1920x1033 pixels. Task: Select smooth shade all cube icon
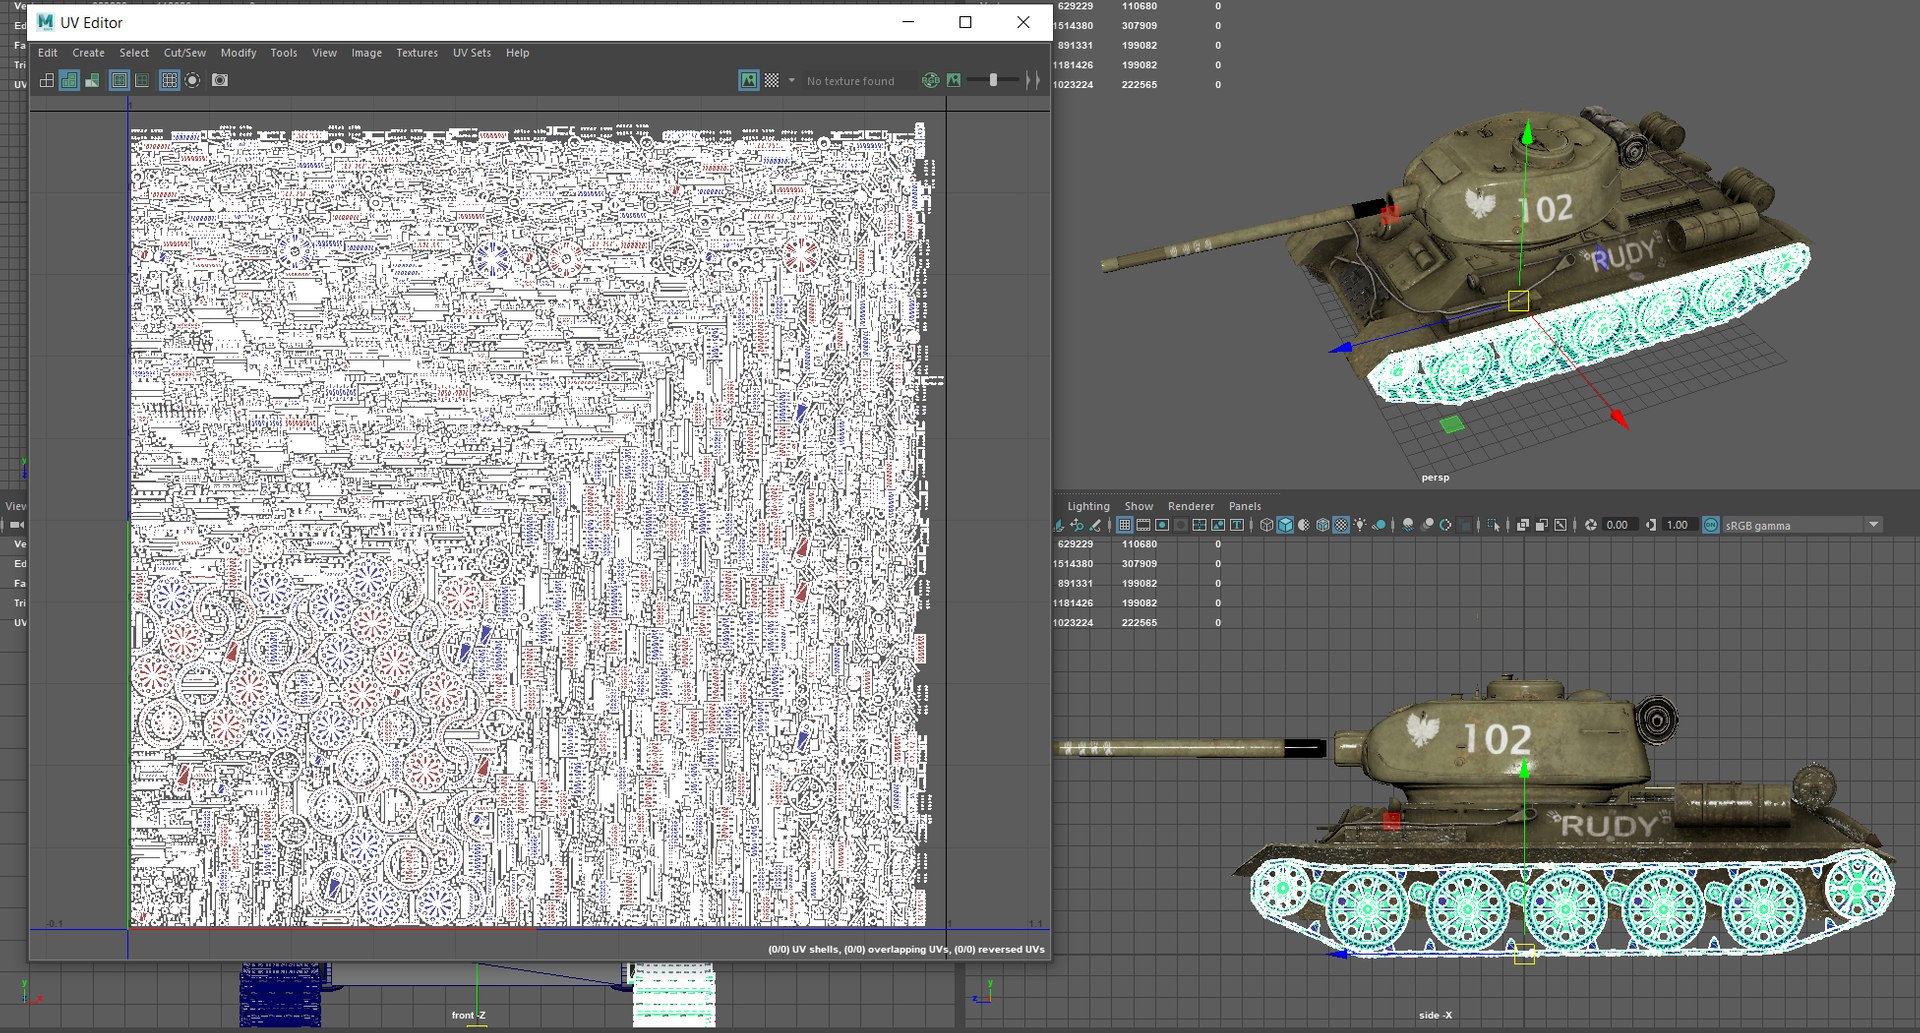[1285, 525]
